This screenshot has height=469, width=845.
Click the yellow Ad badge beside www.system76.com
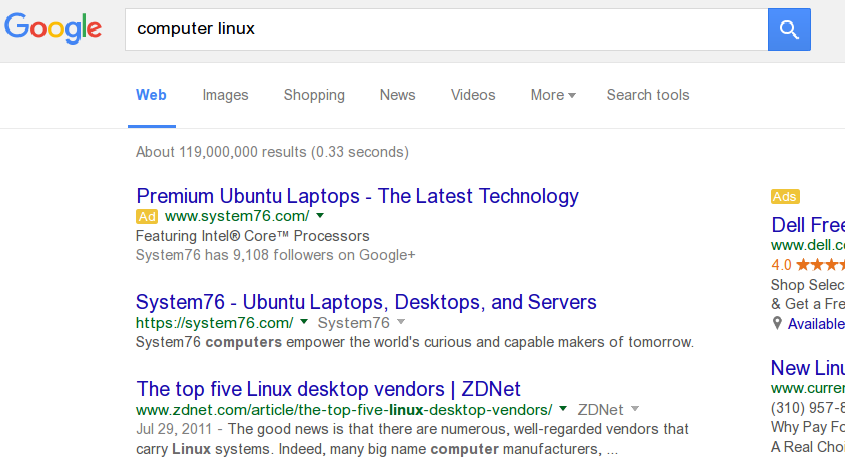click(147, 217)
